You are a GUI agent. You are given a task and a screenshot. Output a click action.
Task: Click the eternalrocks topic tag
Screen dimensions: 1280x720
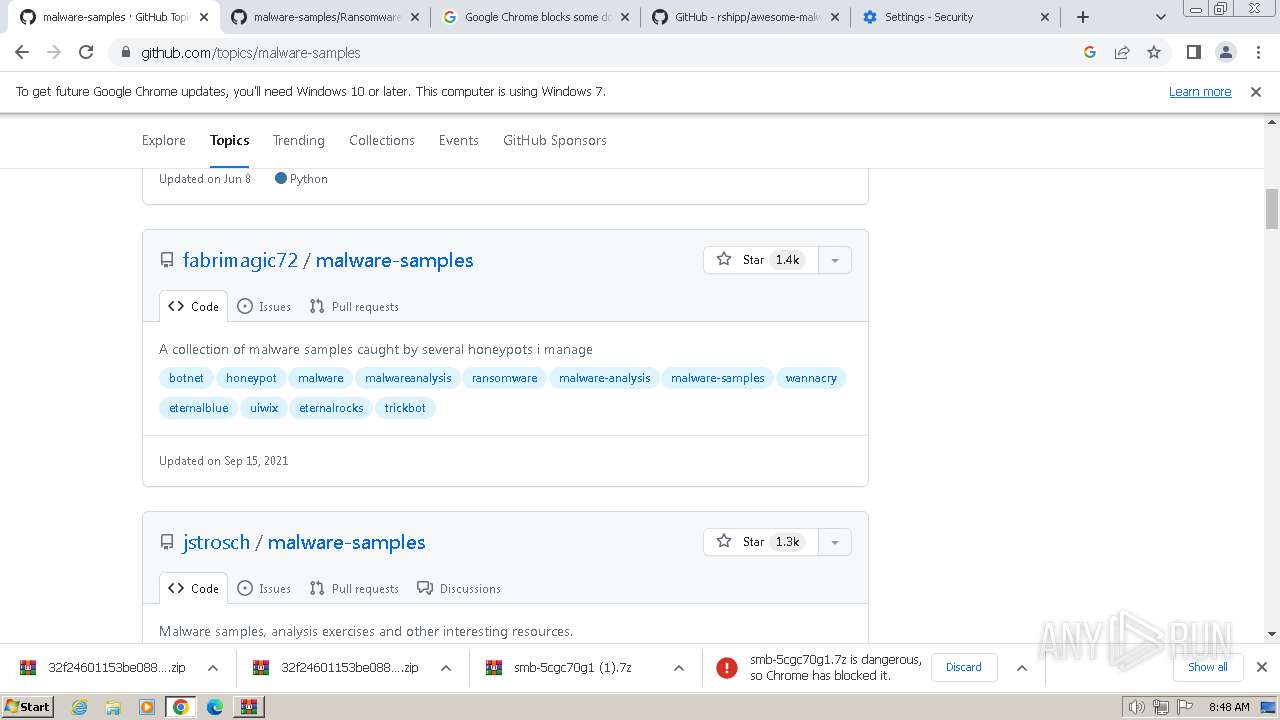[331, 408]
